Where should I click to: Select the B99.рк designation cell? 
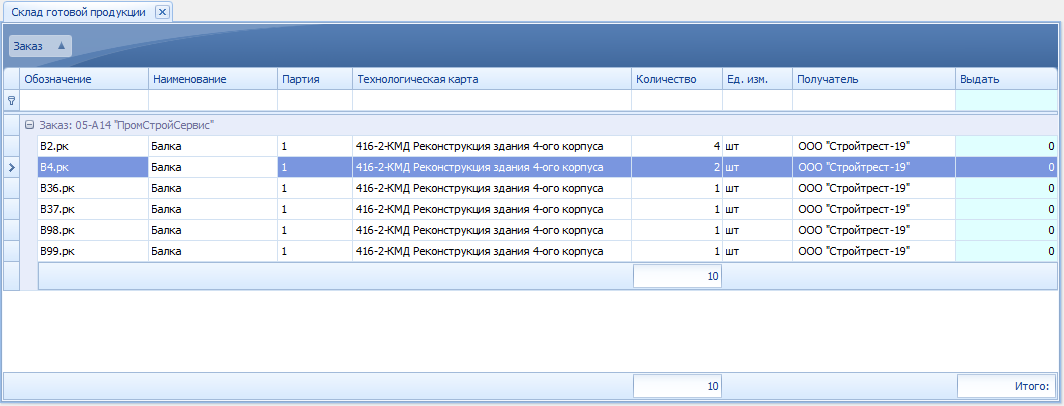pyautogui.click(x=93, y=251)
